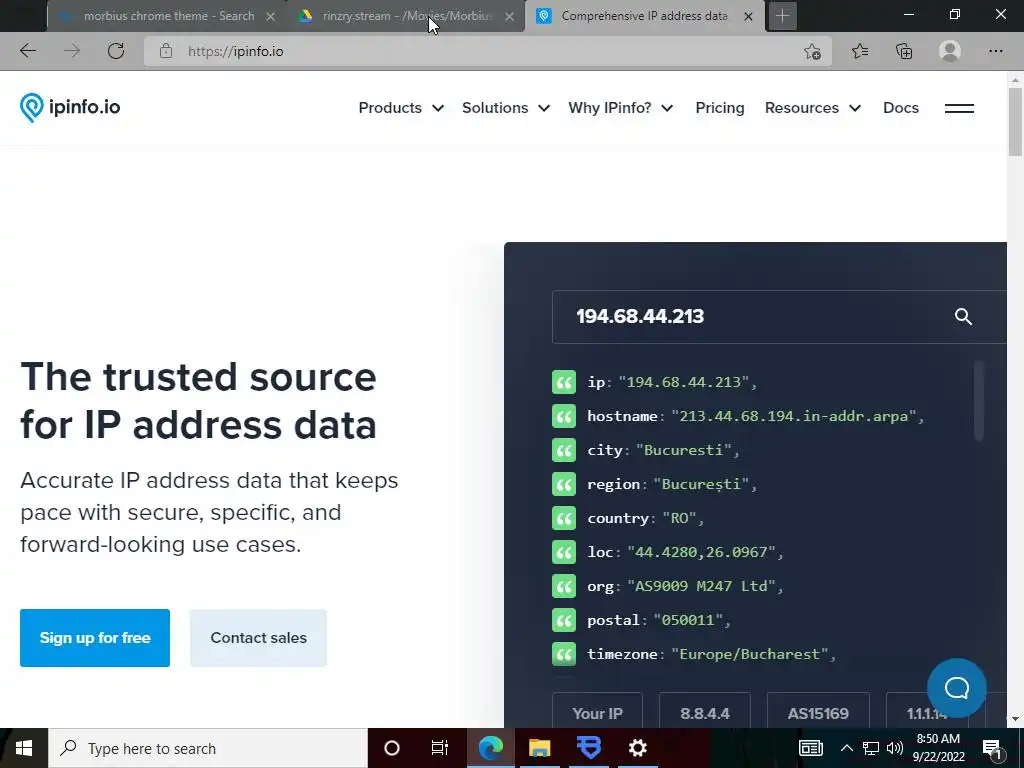
Task: Open File Explorer from taskbar
Action: [x=539, y=748]
